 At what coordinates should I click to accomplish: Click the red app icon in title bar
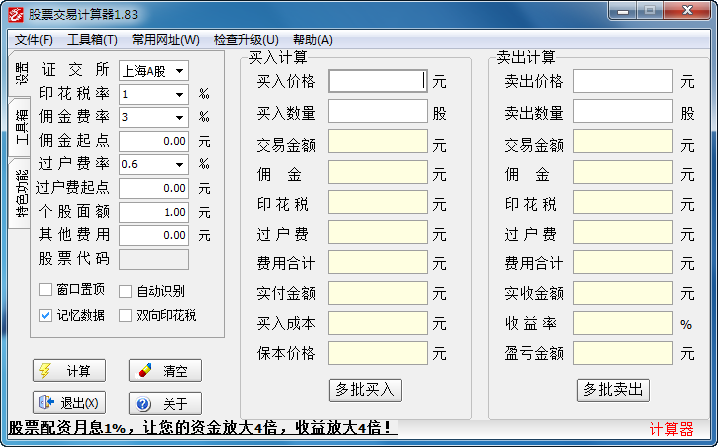pos(16,14)
